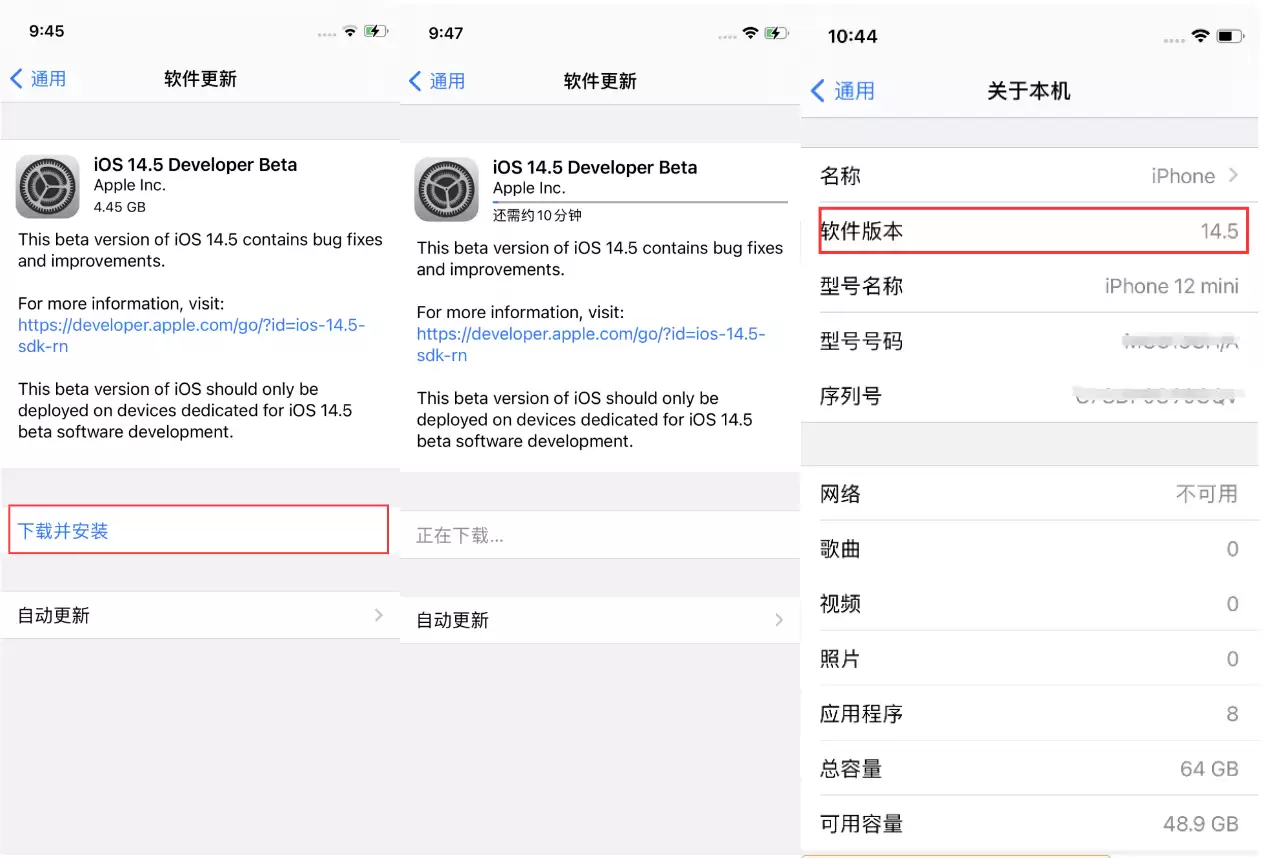Viewport: 1263px width, 858px height.
Task: Tap 自动更新 label in 9:45 screenshot
Action: (x=54, y=615)
